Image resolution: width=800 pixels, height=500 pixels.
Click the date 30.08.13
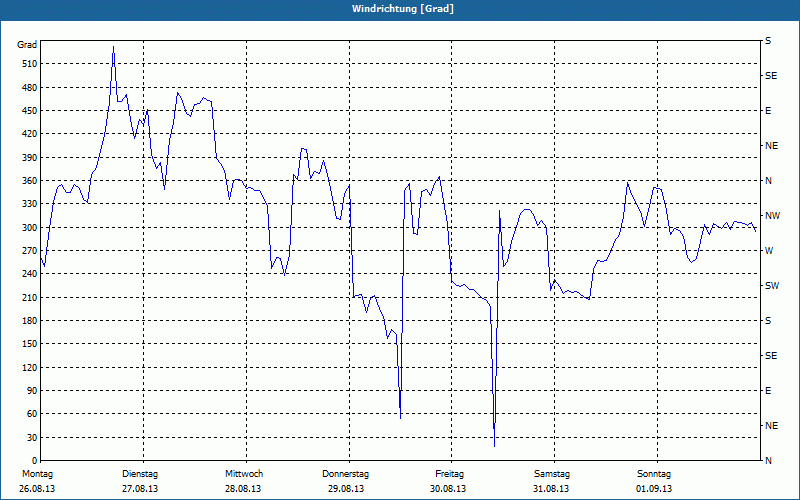pyautogui.click(x=448, y=489)
